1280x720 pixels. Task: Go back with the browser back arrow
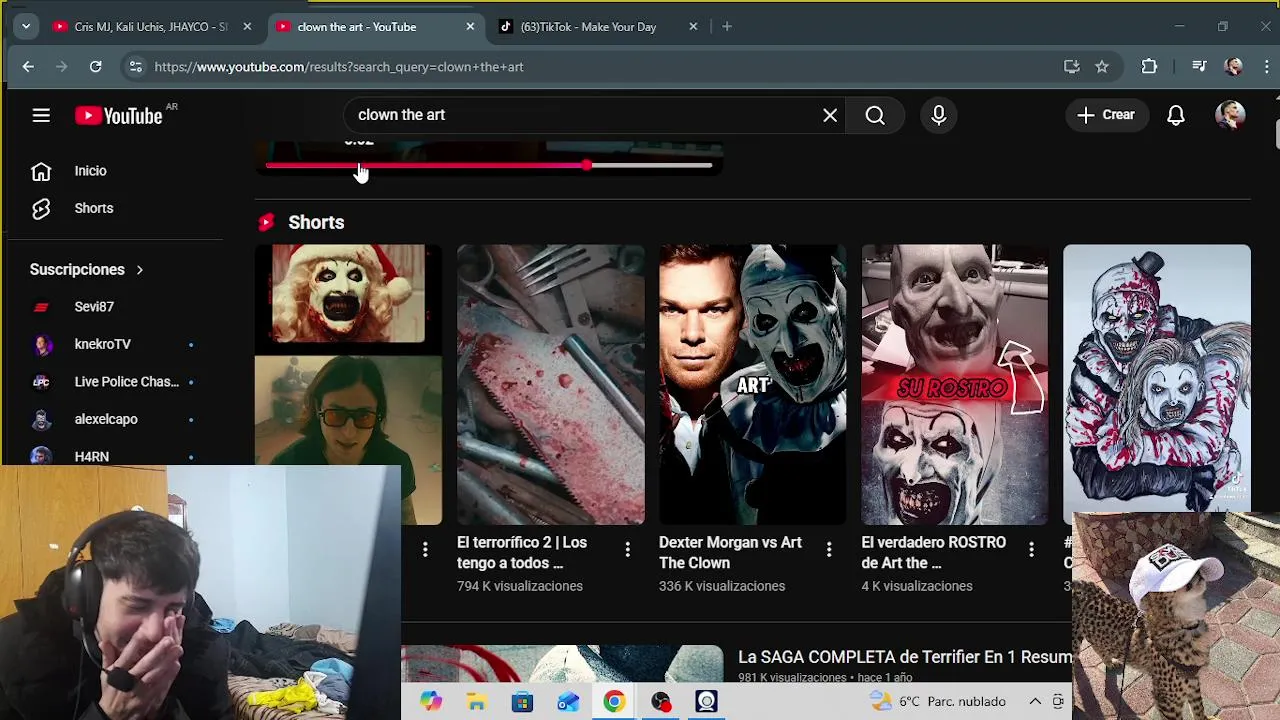point(28,67)
